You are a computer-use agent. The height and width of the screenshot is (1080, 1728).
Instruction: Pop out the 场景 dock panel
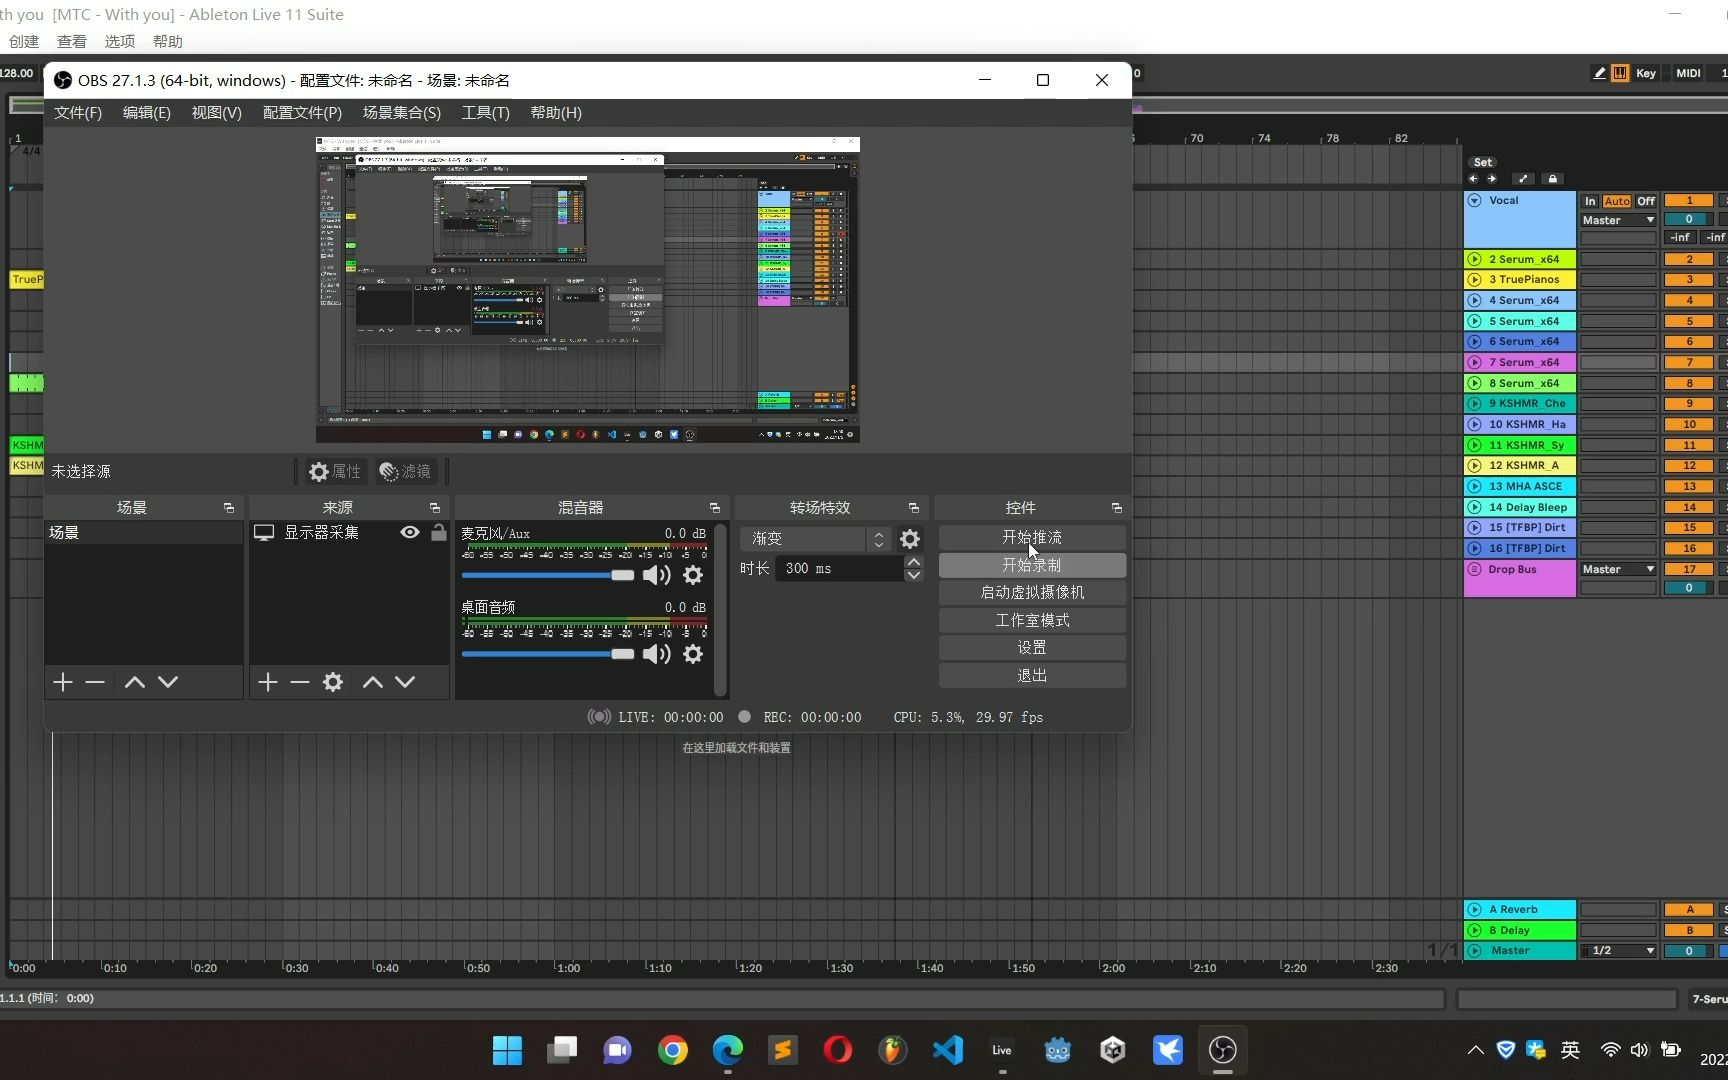[x=229, y=508]
